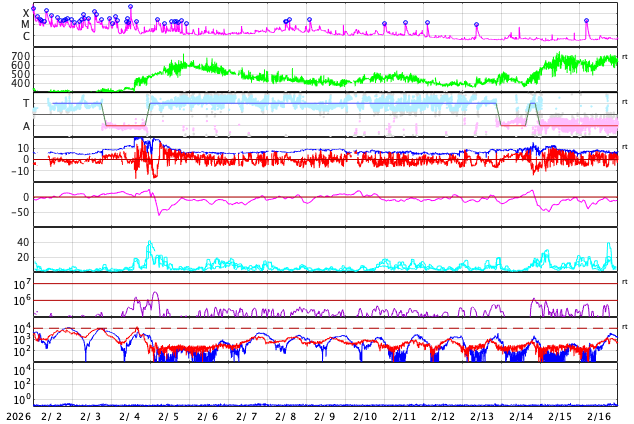Select the 2/2 date label
The width and height of the screenshot is (634, 424).
51,416
